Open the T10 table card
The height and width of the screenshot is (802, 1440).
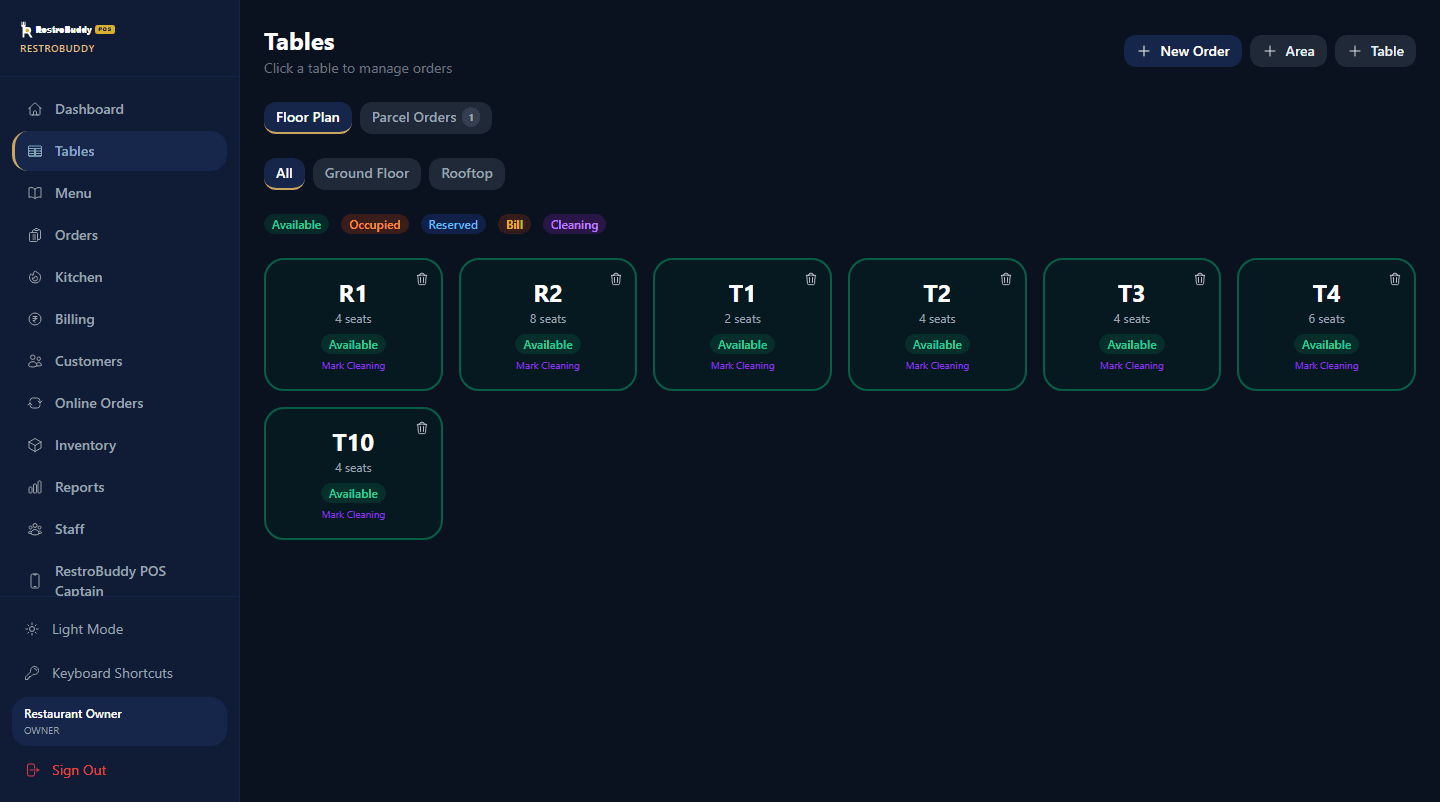[353, 473]
